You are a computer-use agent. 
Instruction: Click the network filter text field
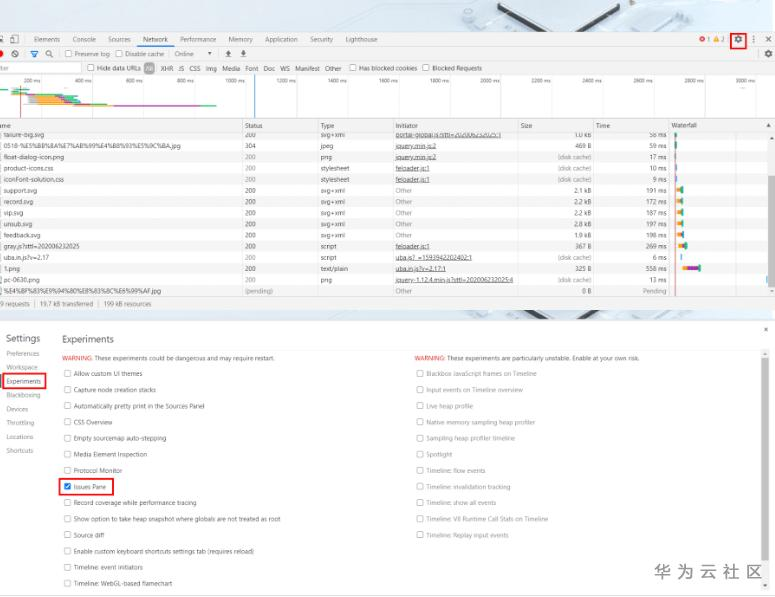(x=40, y=68)
